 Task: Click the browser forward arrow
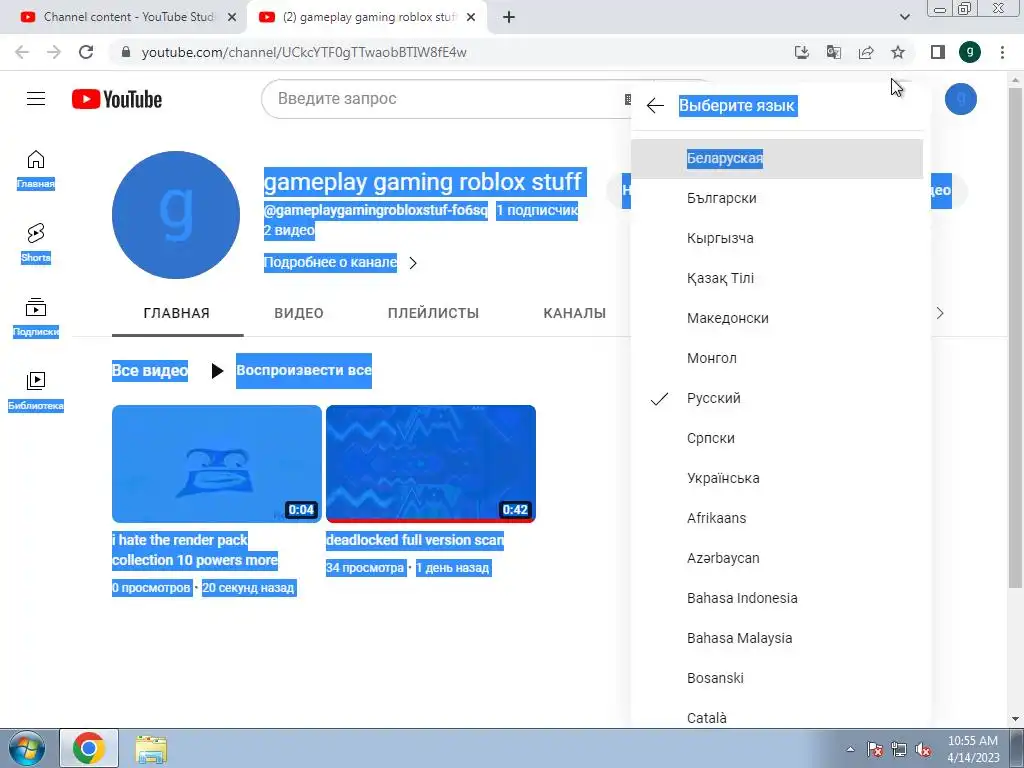(x=54, y=52)
